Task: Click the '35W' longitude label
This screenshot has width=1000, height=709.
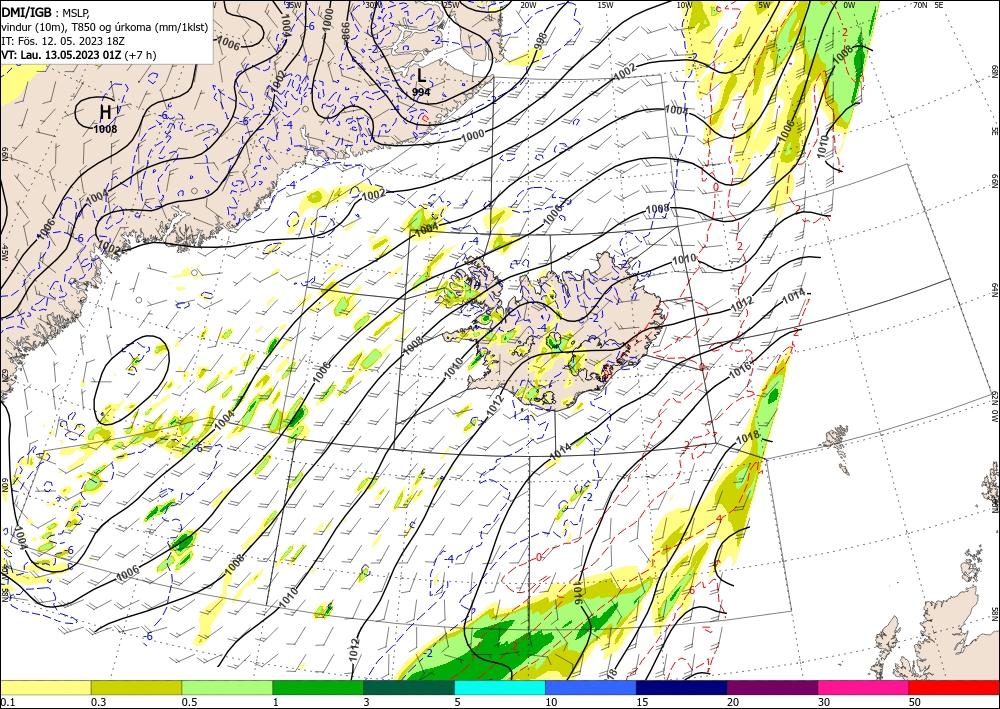Action: (293, 5)
